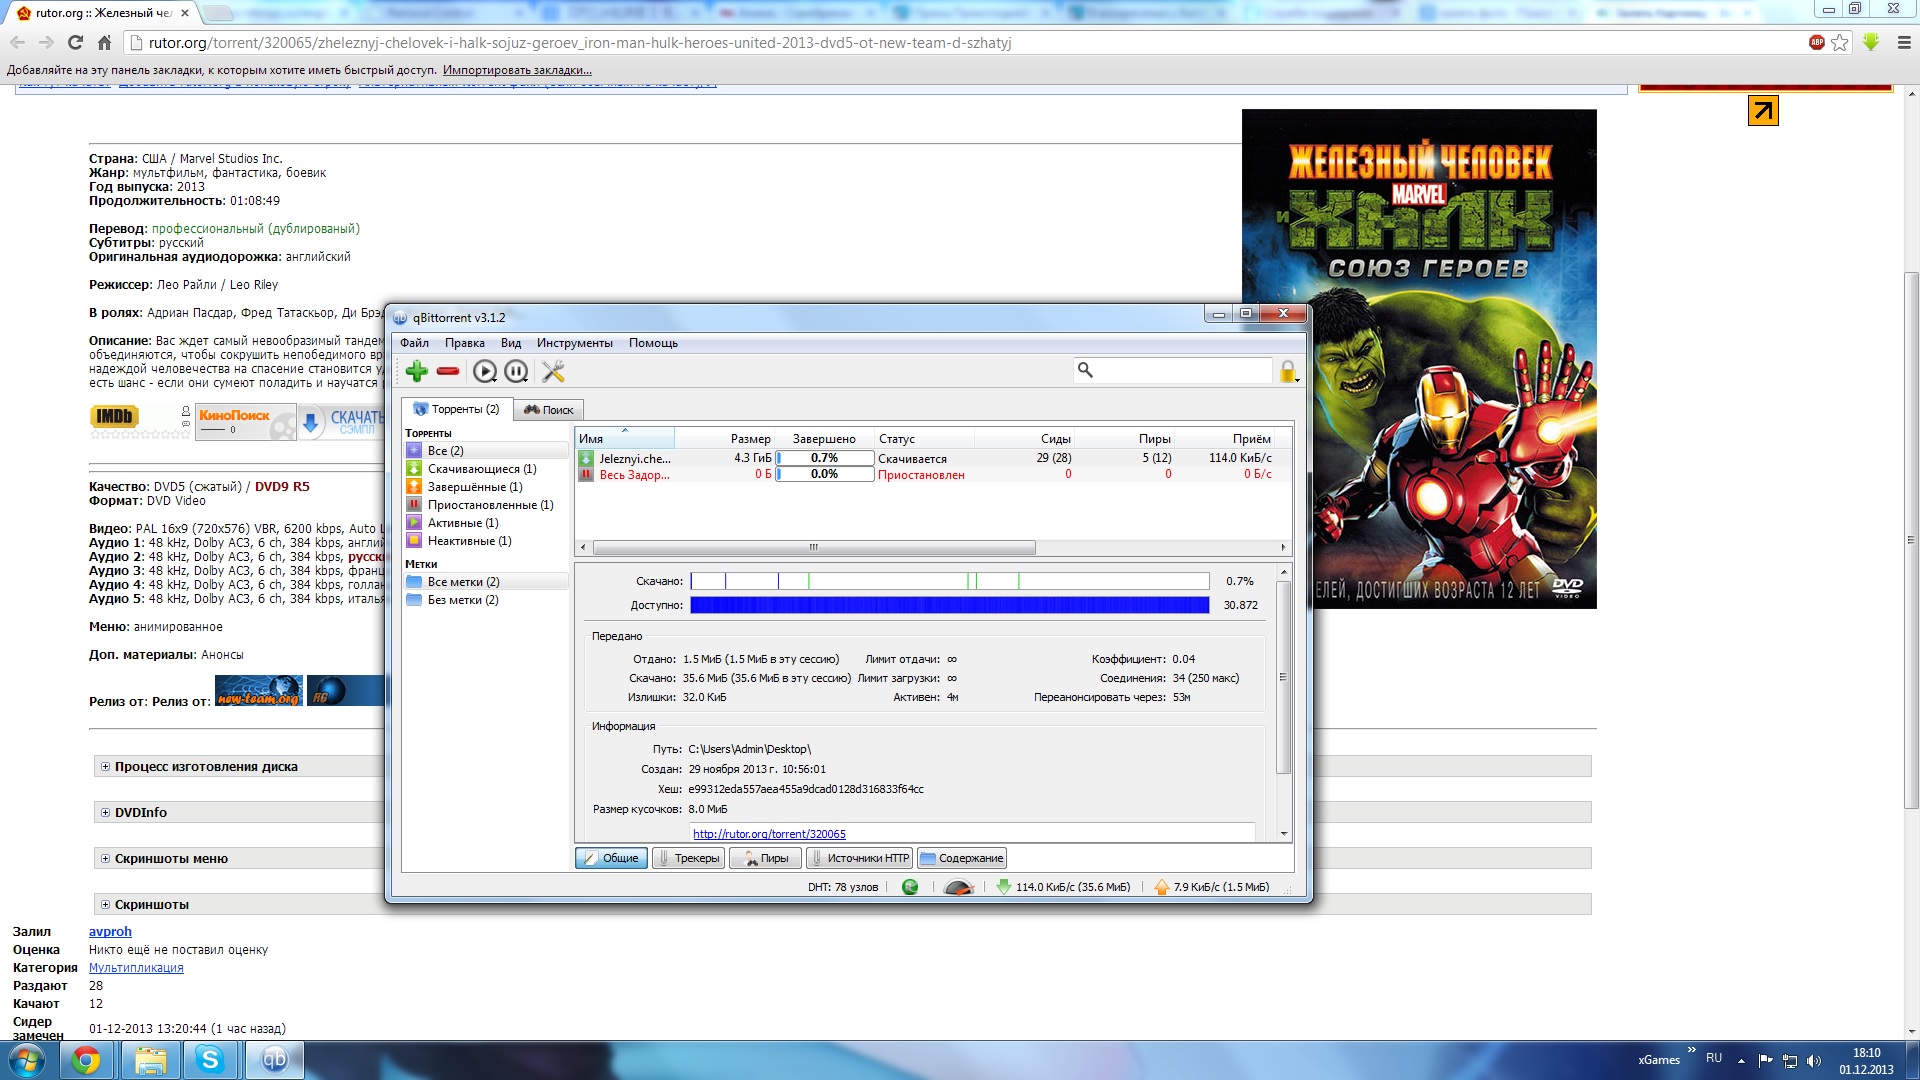Image resolution: width=1920 pixels, height=1080 pixels.
Task: Select the Скачивающиеся (1) filter
Action: 481,469
